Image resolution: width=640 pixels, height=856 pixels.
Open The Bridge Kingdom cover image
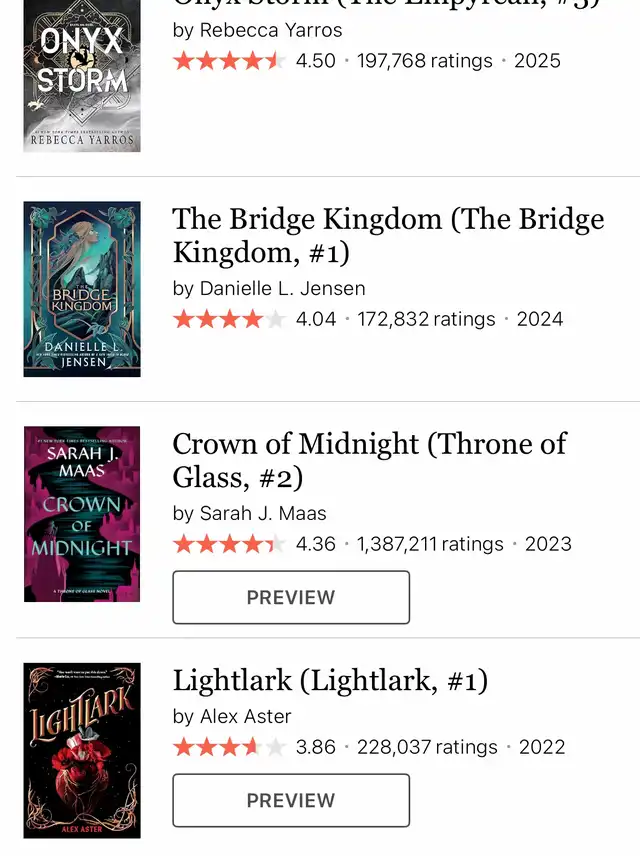tap(82, 289)
